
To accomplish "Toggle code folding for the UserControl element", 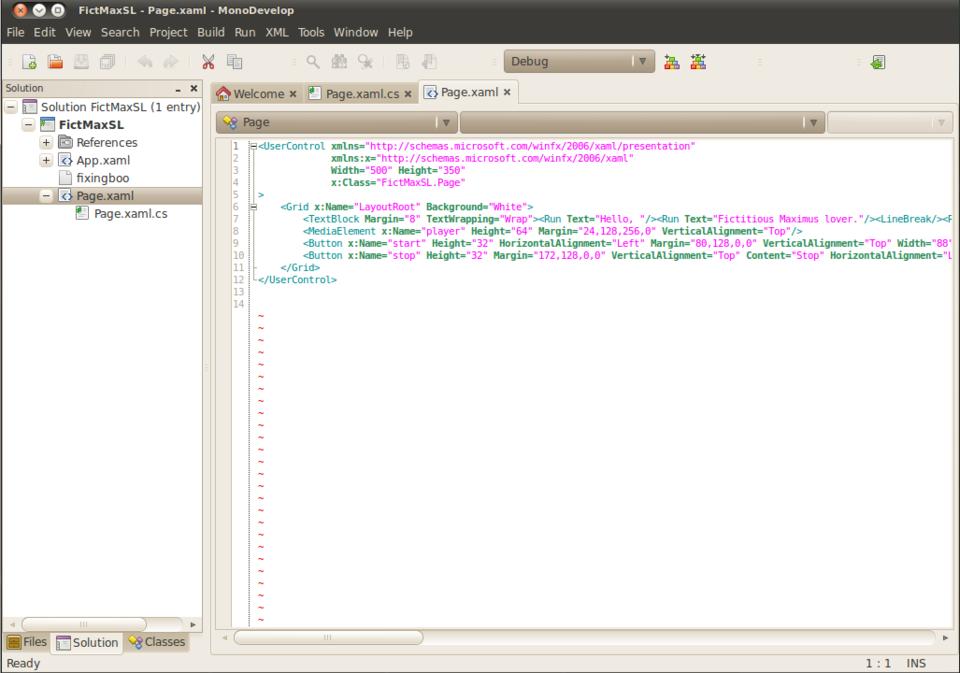I will 253,146.
